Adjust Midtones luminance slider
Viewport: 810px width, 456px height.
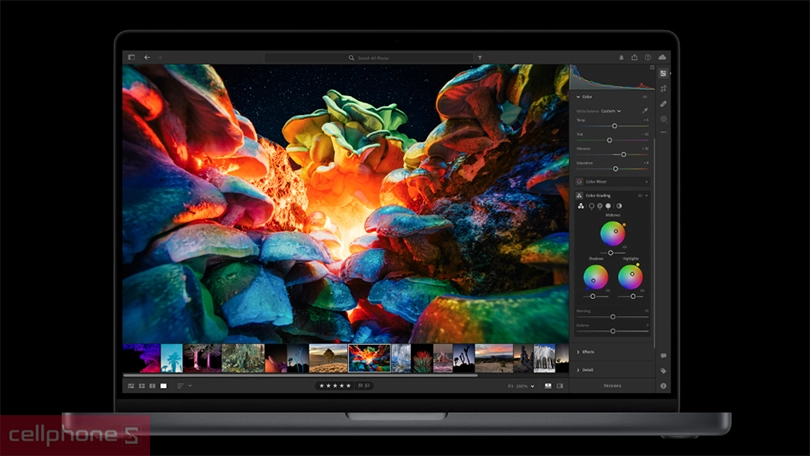(x=611, y=253)
